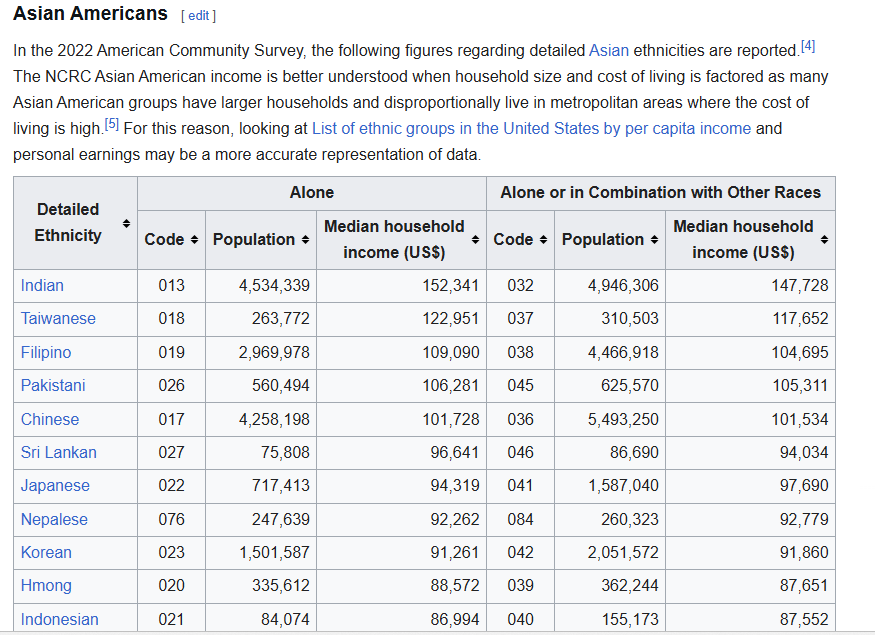Go to the Taiwanese ethnicity link
The width and height of the screenshot is (875, 635).
(x=58, y=319)
